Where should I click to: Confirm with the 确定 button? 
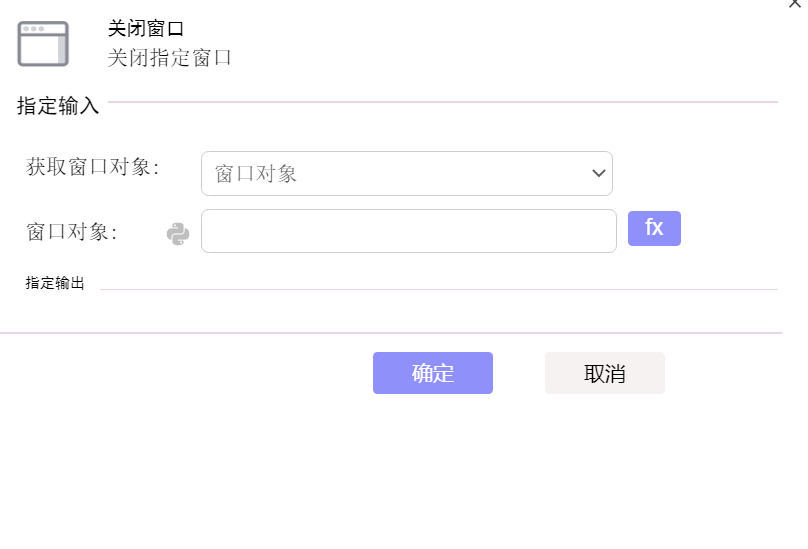[433, 373]
